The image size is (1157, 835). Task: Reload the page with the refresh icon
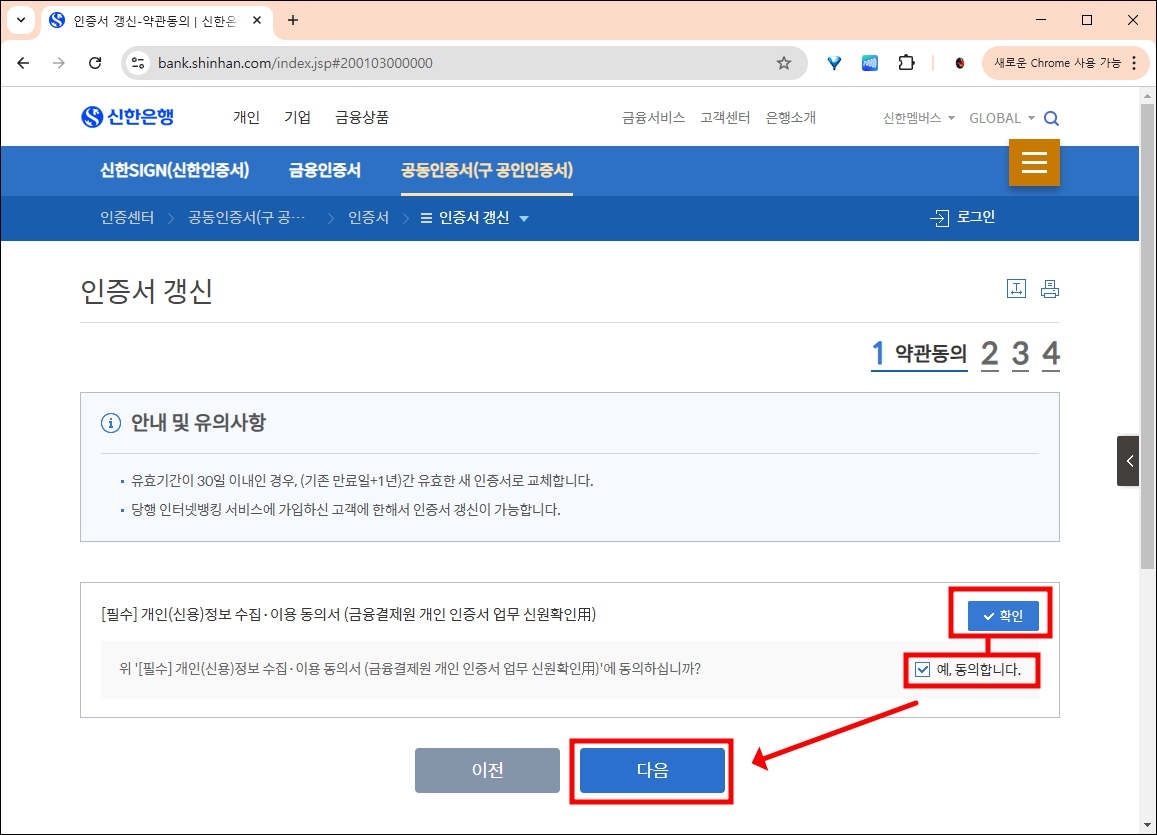95,62
